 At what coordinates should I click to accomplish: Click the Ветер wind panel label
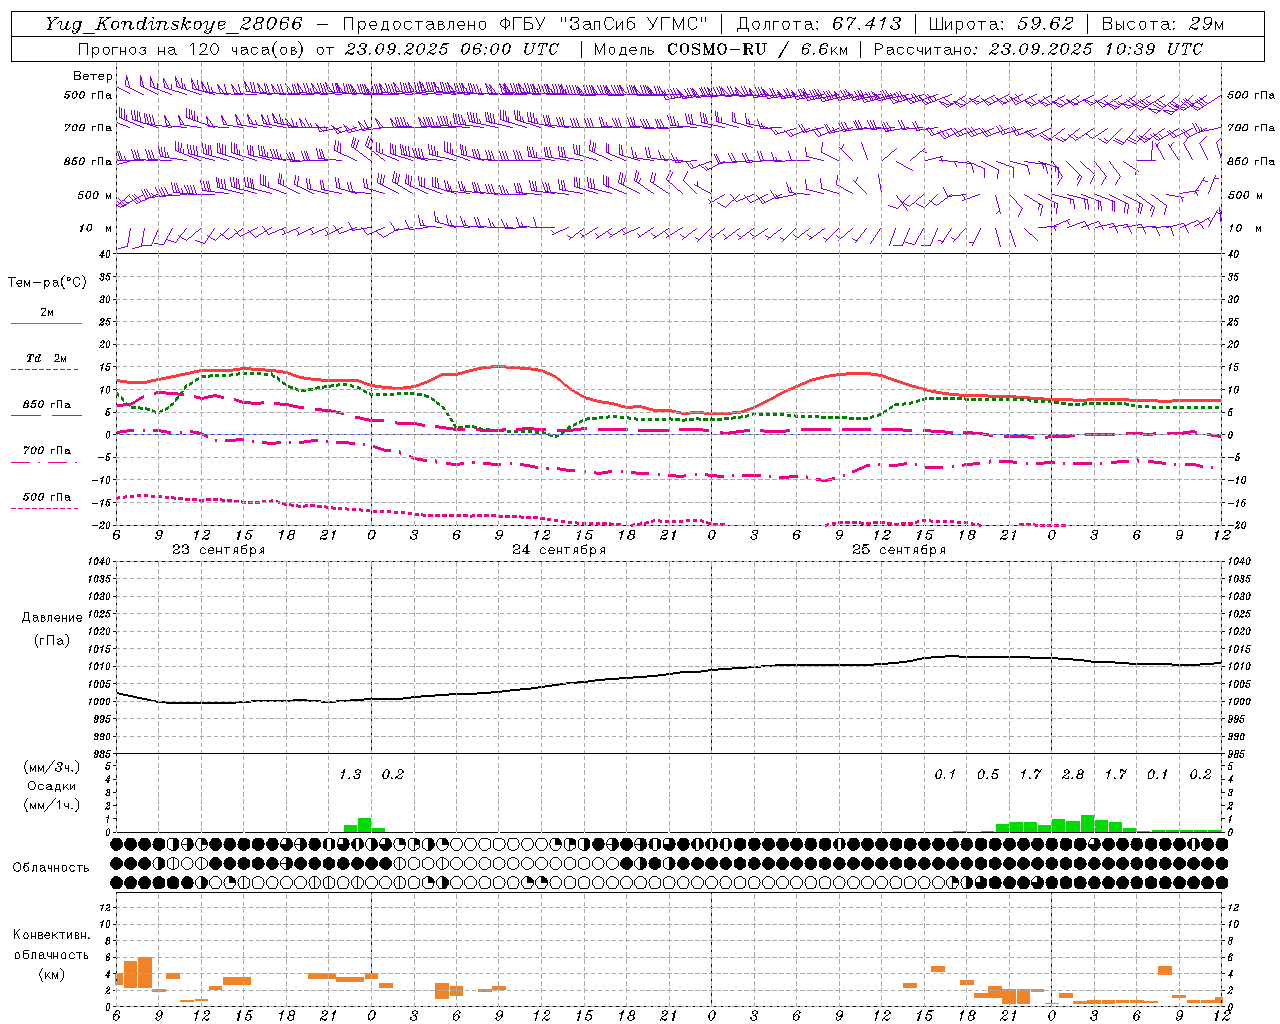pos(93,76)
